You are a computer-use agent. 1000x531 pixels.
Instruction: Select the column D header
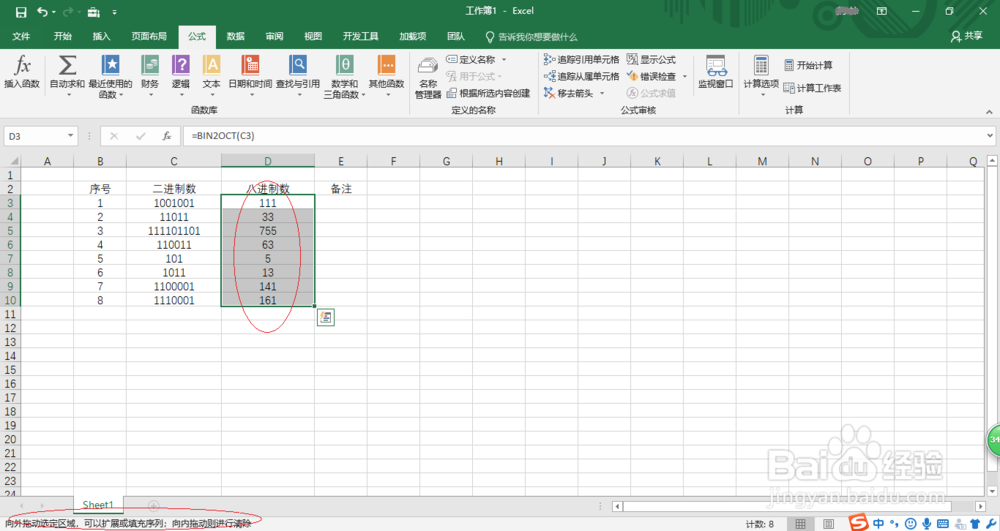[268, 161]
